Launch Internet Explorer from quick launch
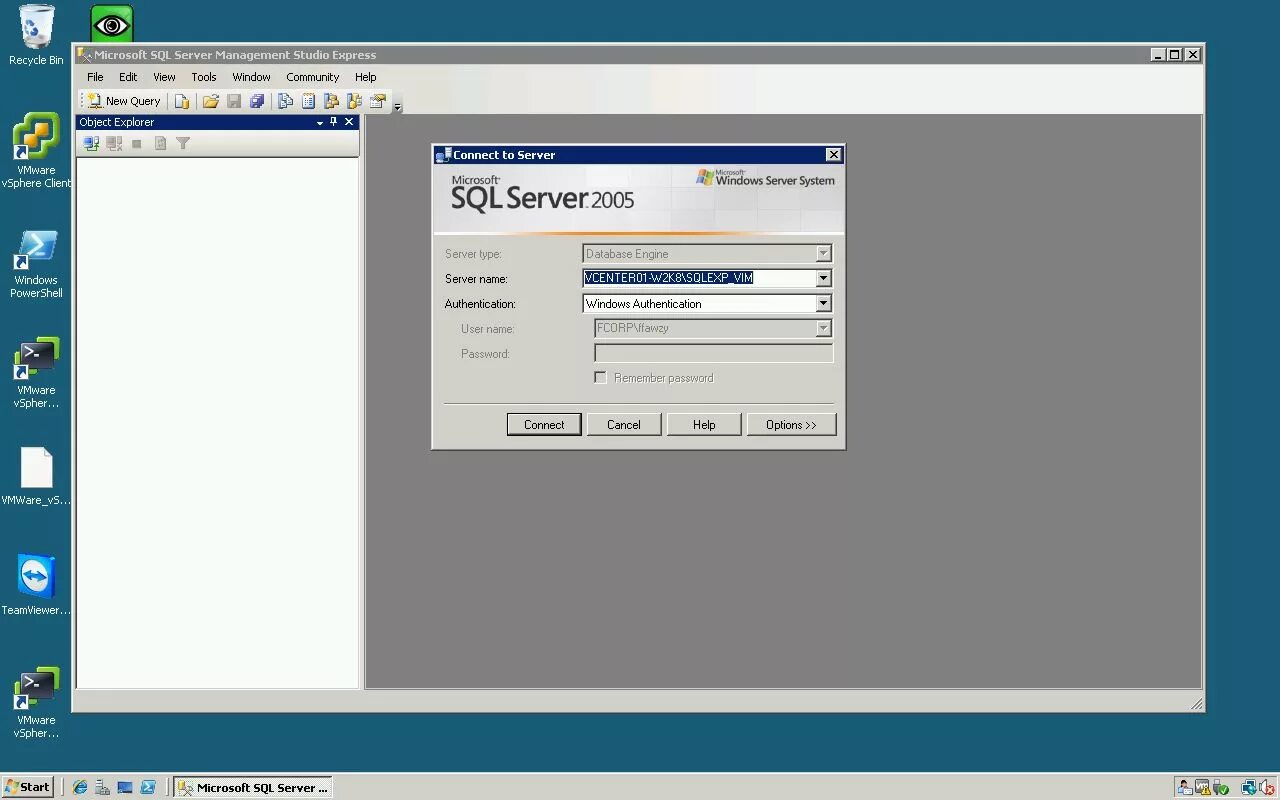Viewport: 1280px width, 800px height. (x=79, y=787)
